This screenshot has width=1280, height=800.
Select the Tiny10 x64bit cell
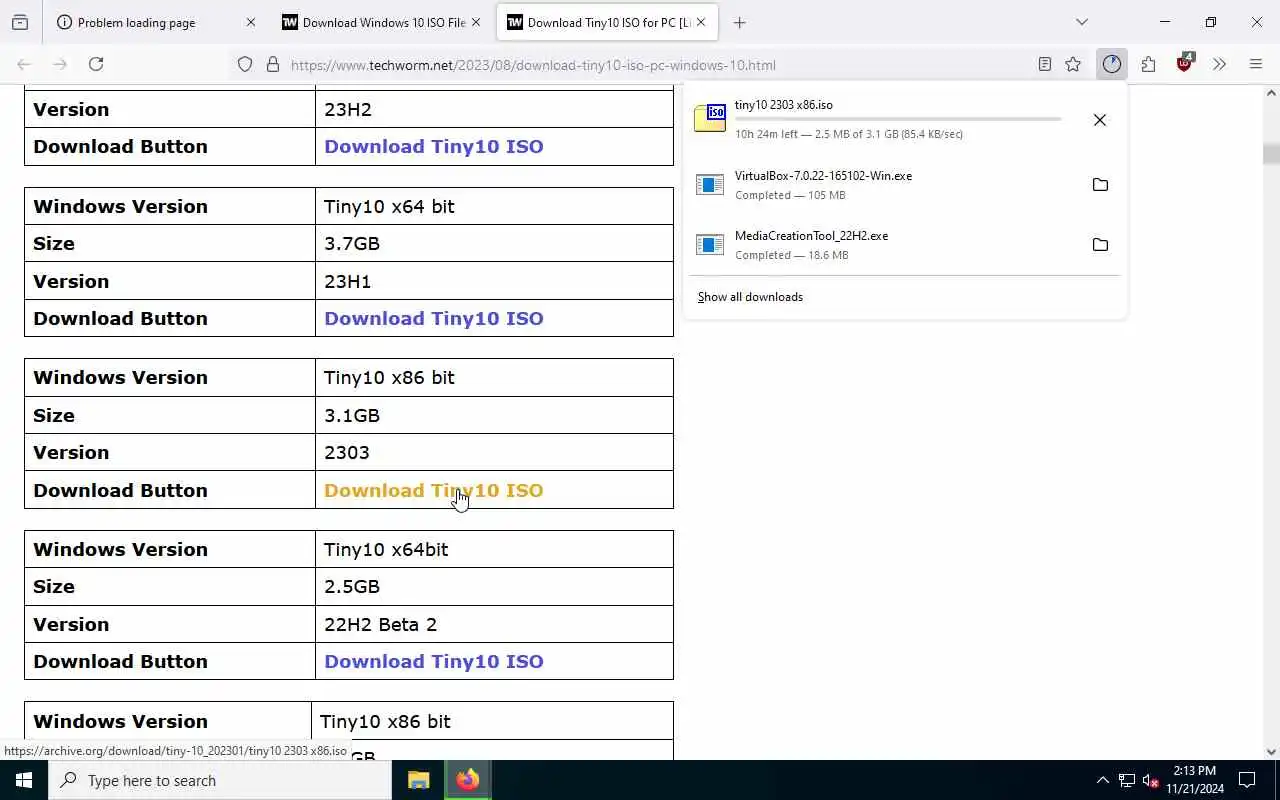pyautogui.click(x=494, y=549)
